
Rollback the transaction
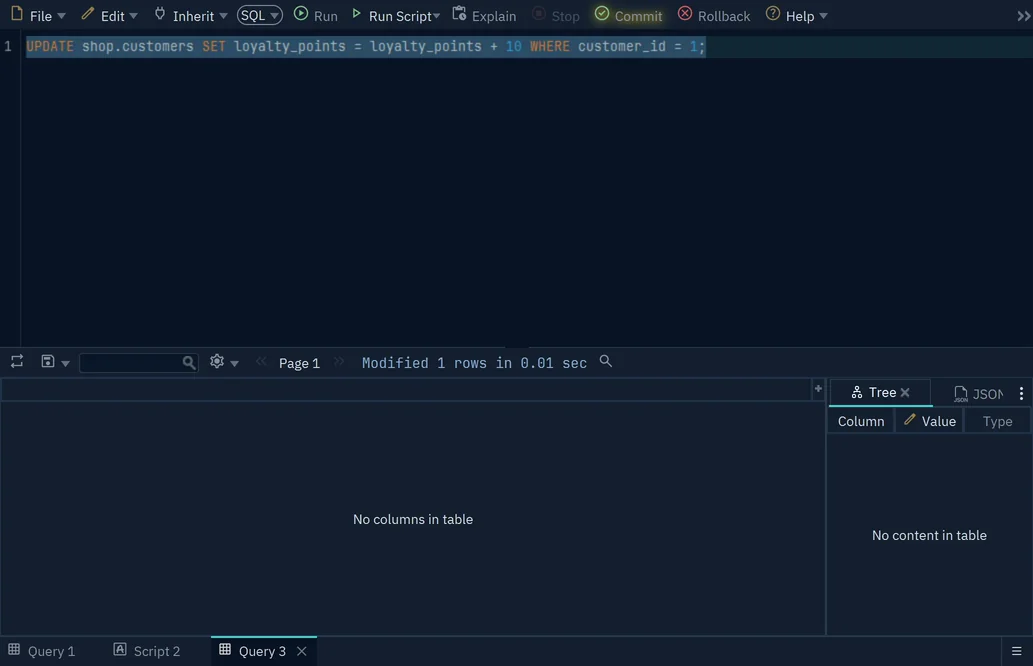(714, 15)
